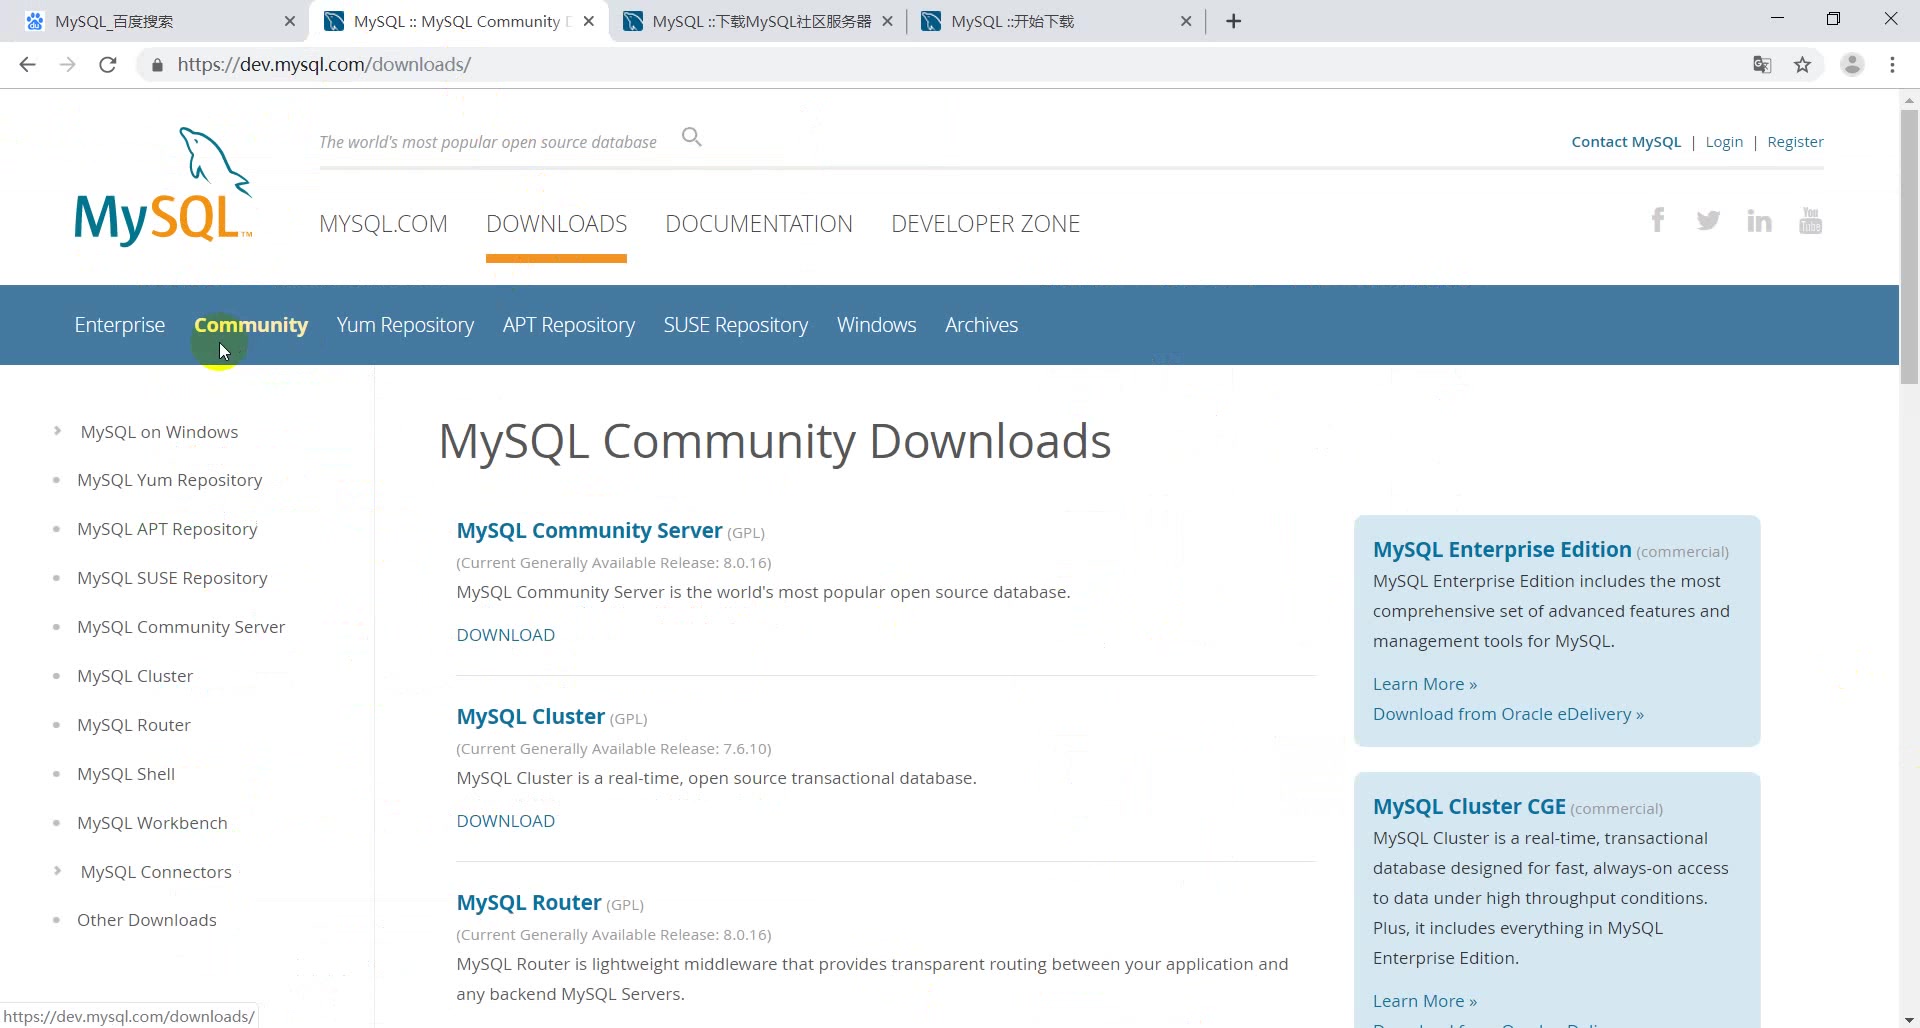Open MySQL SUSE Repository sidebar link

(x=172, y=578)
